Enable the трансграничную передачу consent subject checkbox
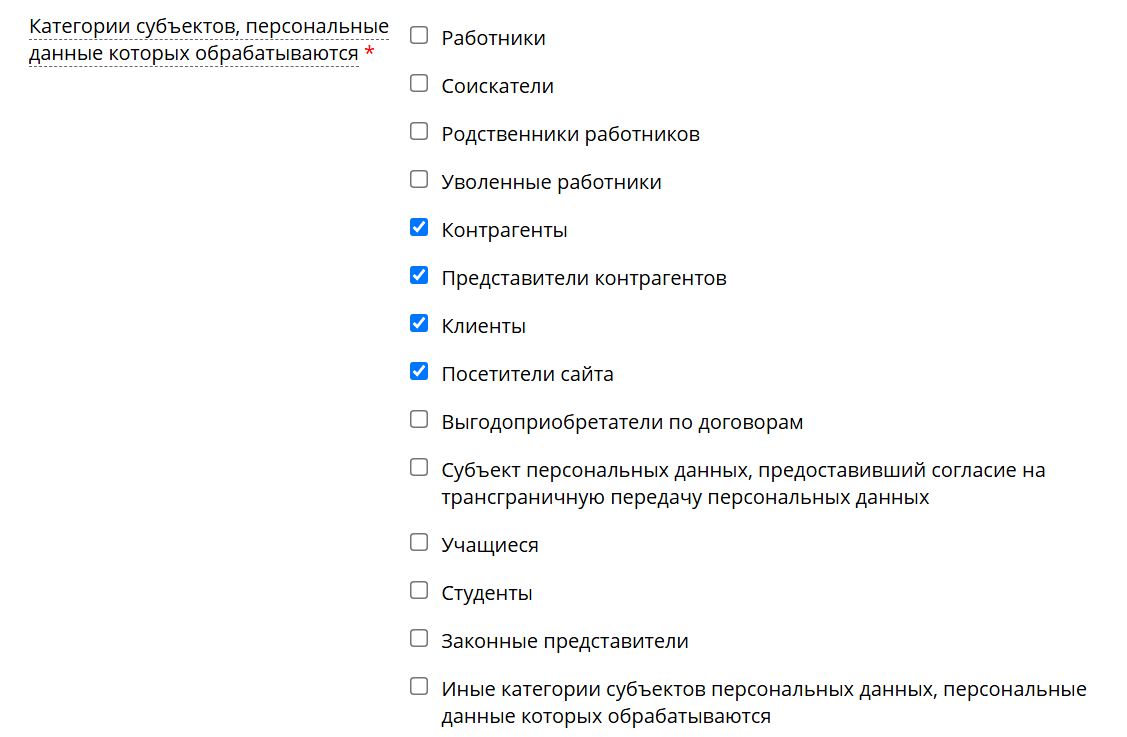Screen dimensions: 1127x737 click(x=418, y=466)
